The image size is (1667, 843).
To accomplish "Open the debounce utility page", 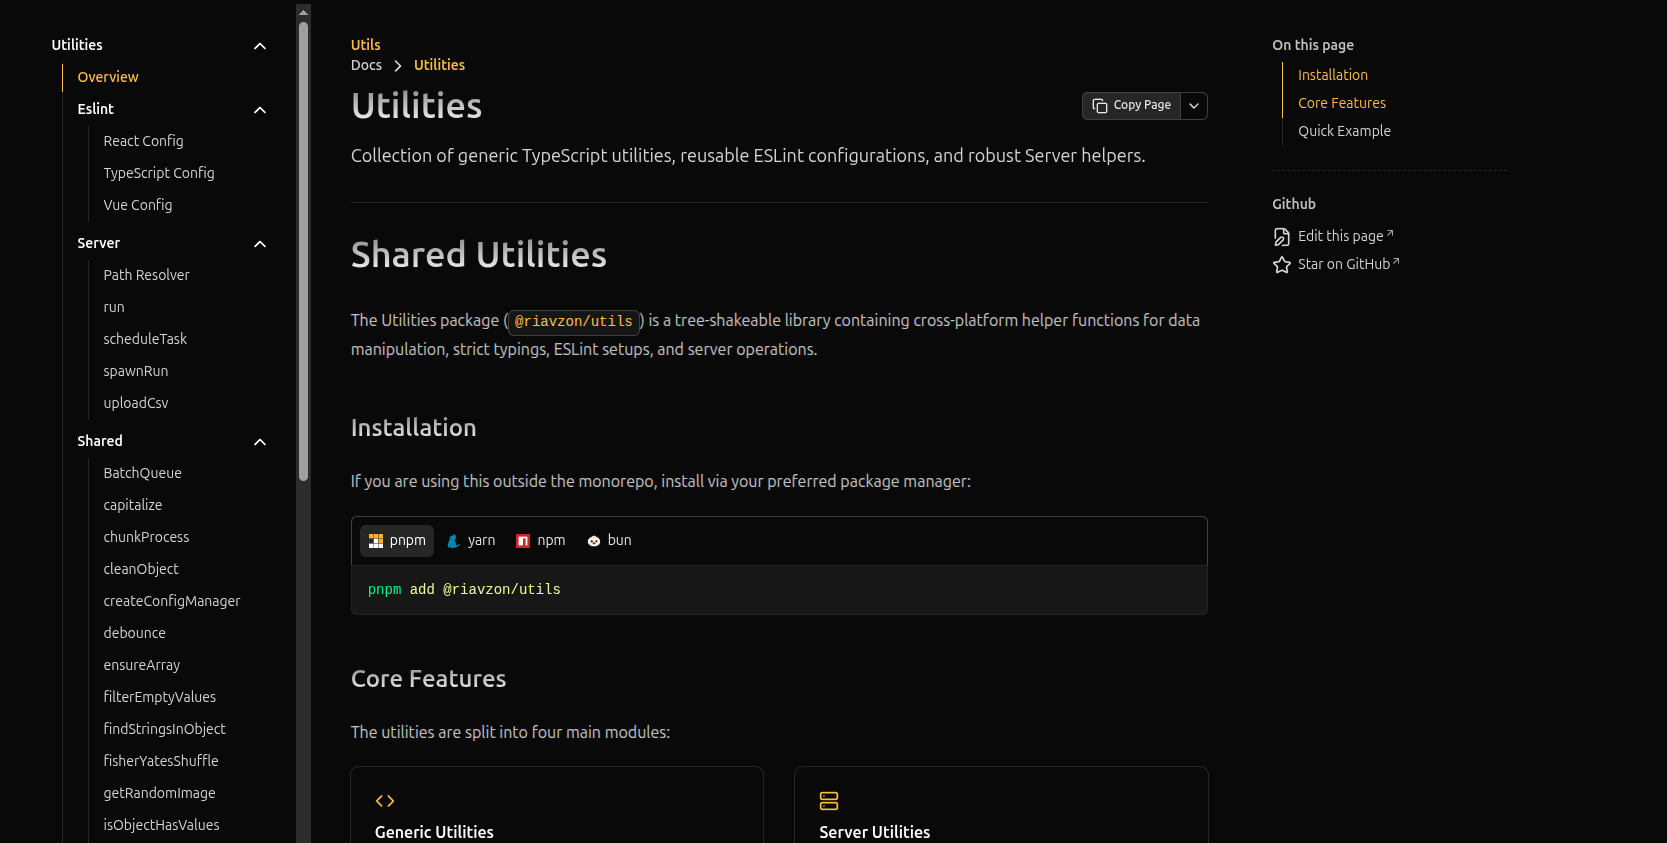I will pyautogui.click(x=134, y=633).
